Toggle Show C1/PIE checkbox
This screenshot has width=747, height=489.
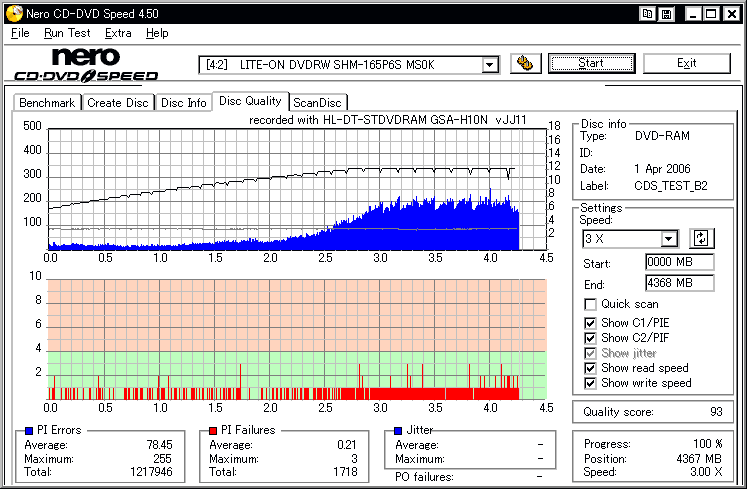coord(590,323)
